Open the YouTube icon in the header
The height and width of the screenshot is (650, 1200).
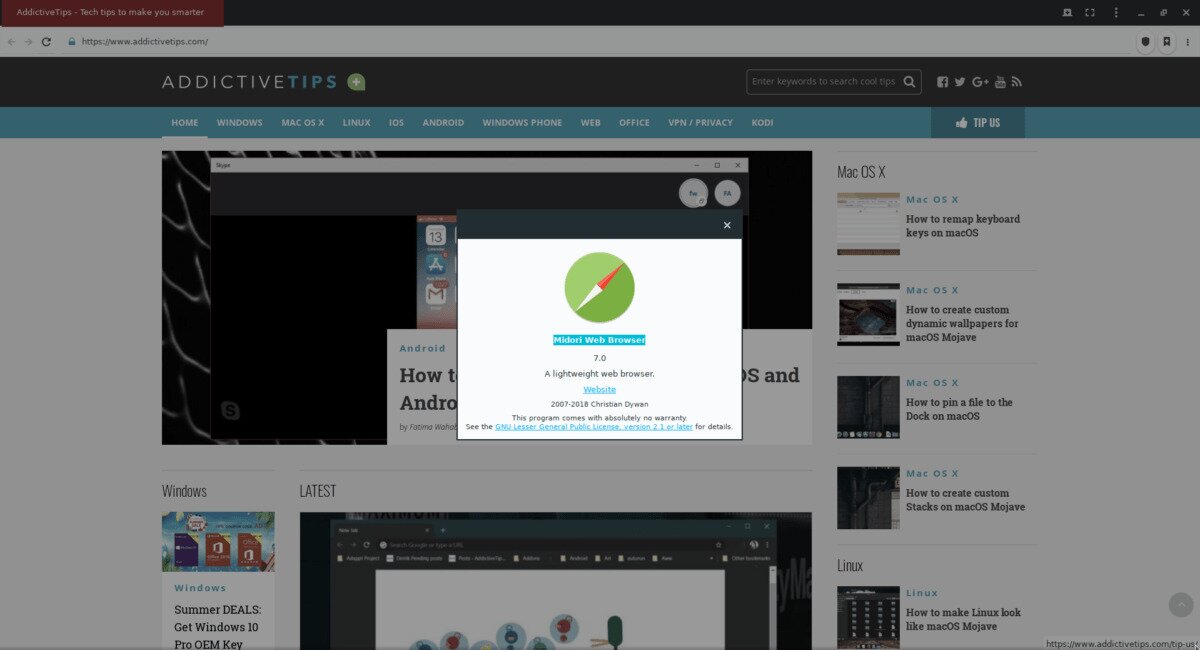(1000, 82)
